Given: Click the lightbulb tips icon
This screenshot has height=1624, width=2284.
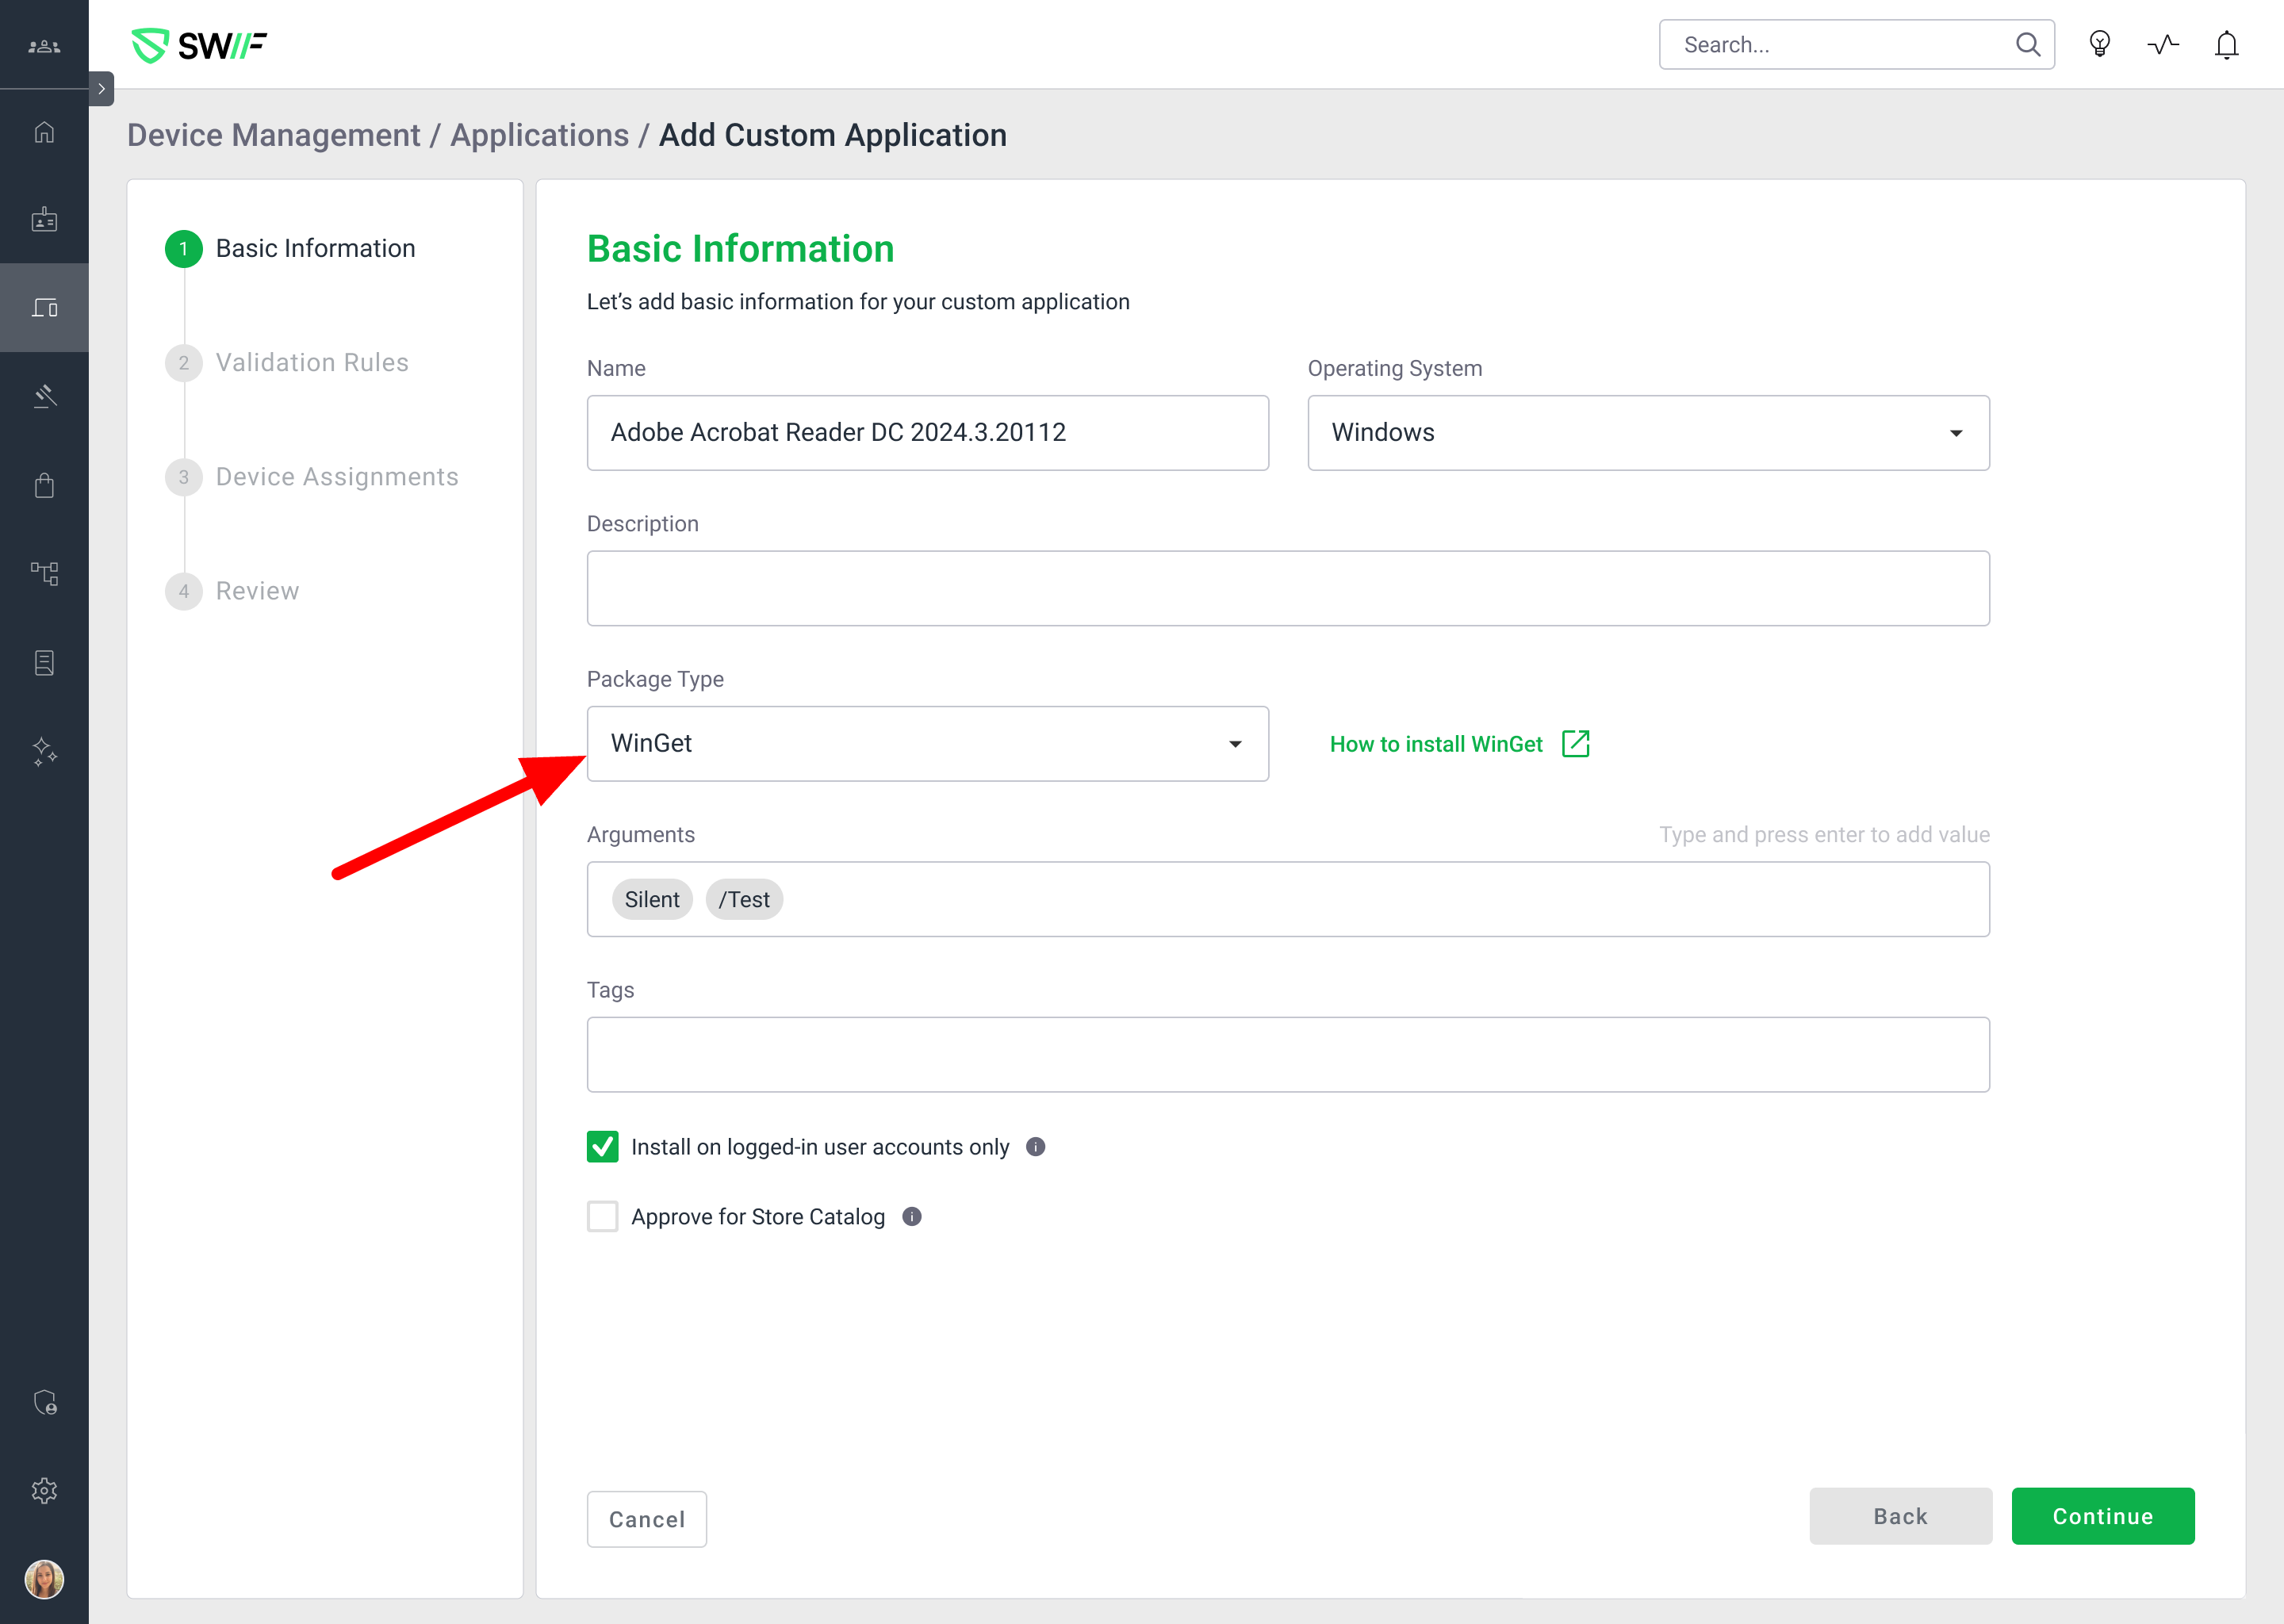Looking at the screenshot, I should (2099, 45).
